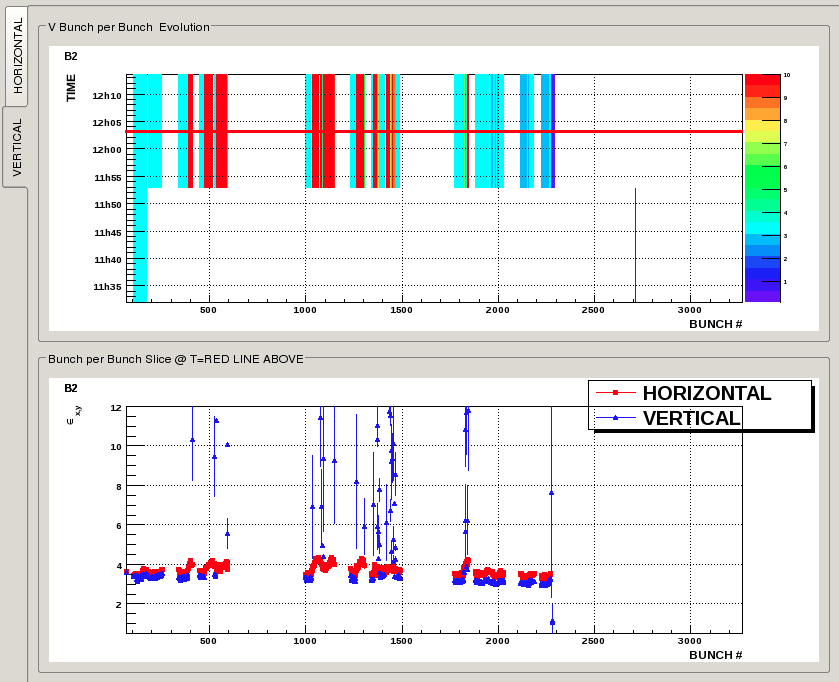The height and width of the screenshot is (682, 839).
Task: Click the HORIZONTAL legend entry
Action: [684, 393]
